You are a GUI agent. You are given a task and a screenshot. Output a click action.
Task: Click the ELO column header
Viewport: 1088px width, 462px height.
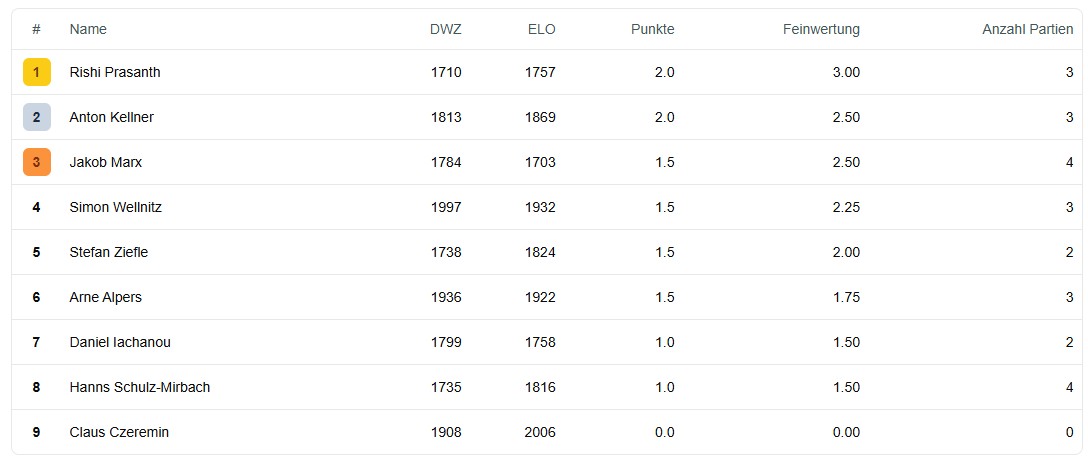(541, 29)
